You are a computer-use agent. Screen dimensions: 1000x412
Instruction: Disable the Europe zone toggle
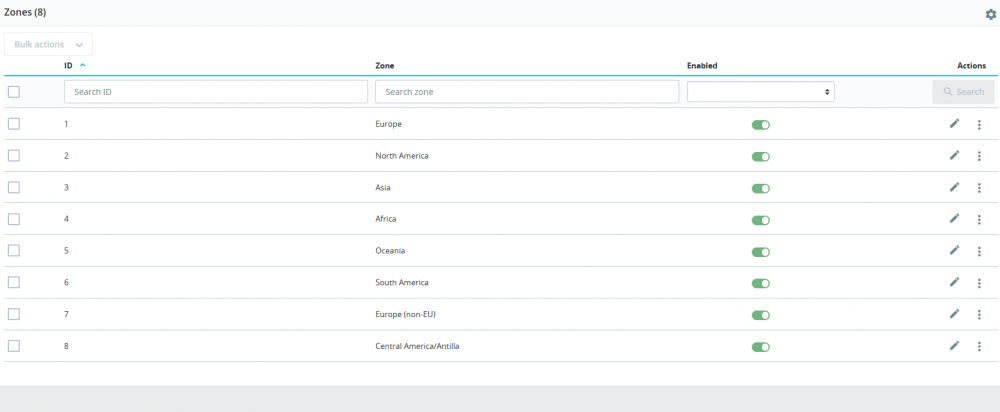(x=761, y=125)
